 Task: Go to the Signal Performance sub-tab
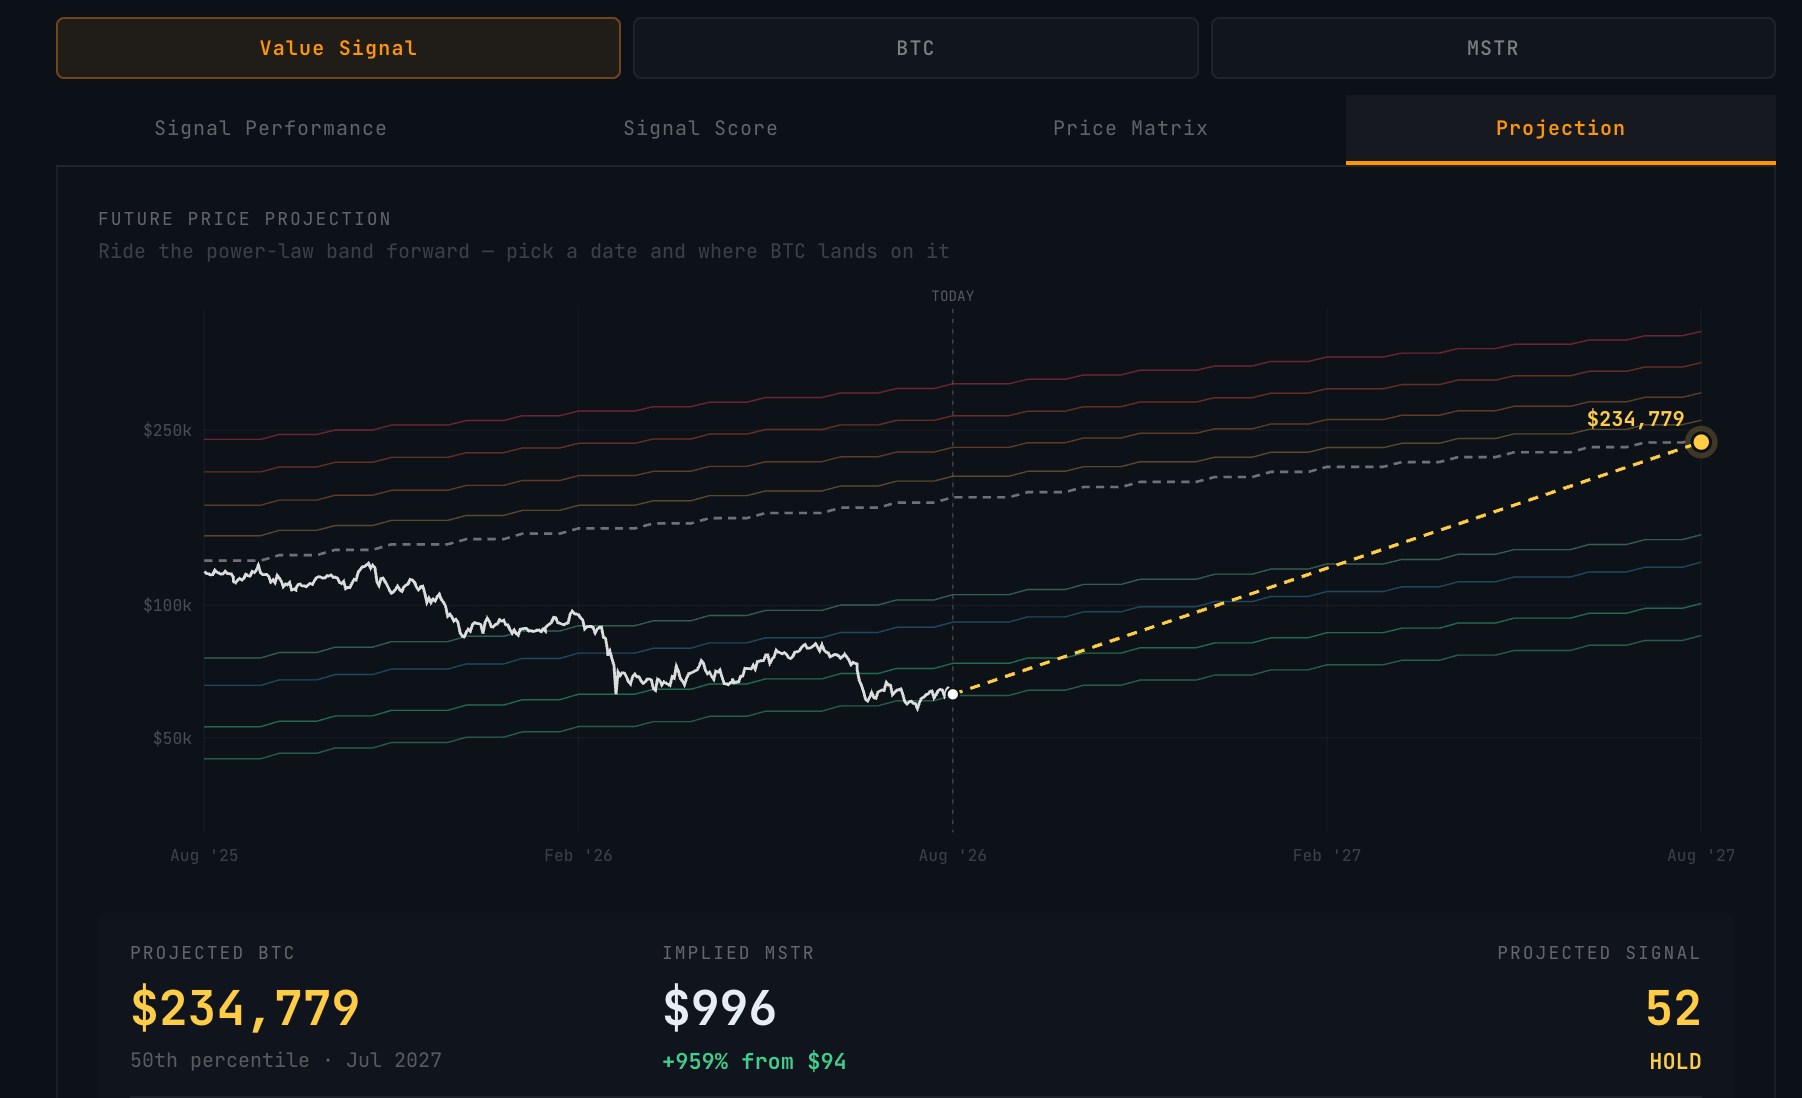click(x=270, y=128)
